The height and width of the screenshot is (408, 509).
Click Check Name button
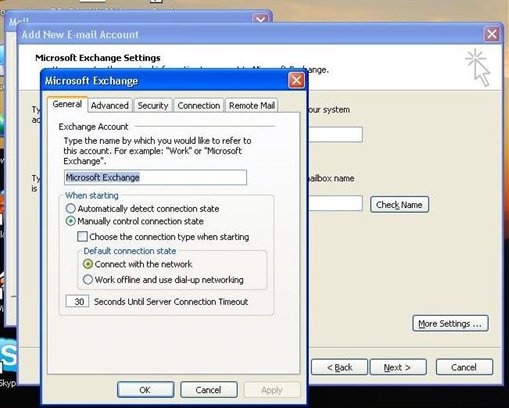click(x=399, y=205)
